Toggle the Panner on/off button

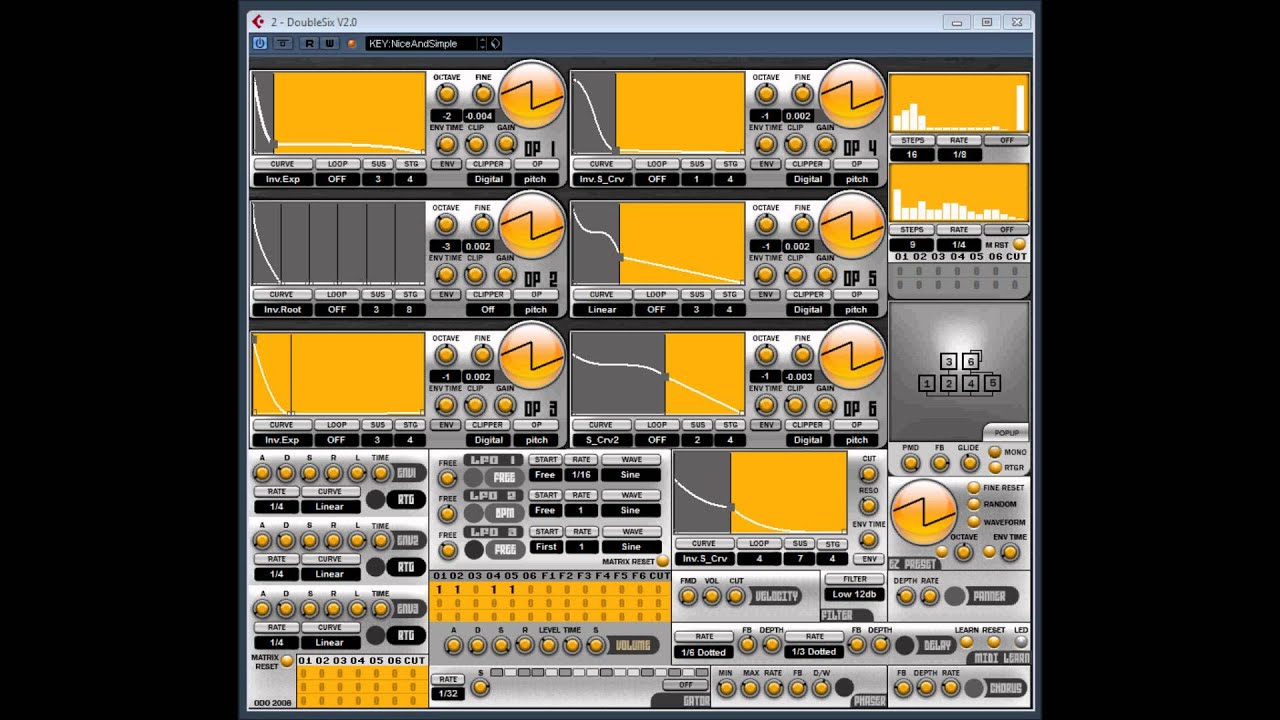(955, 596)
